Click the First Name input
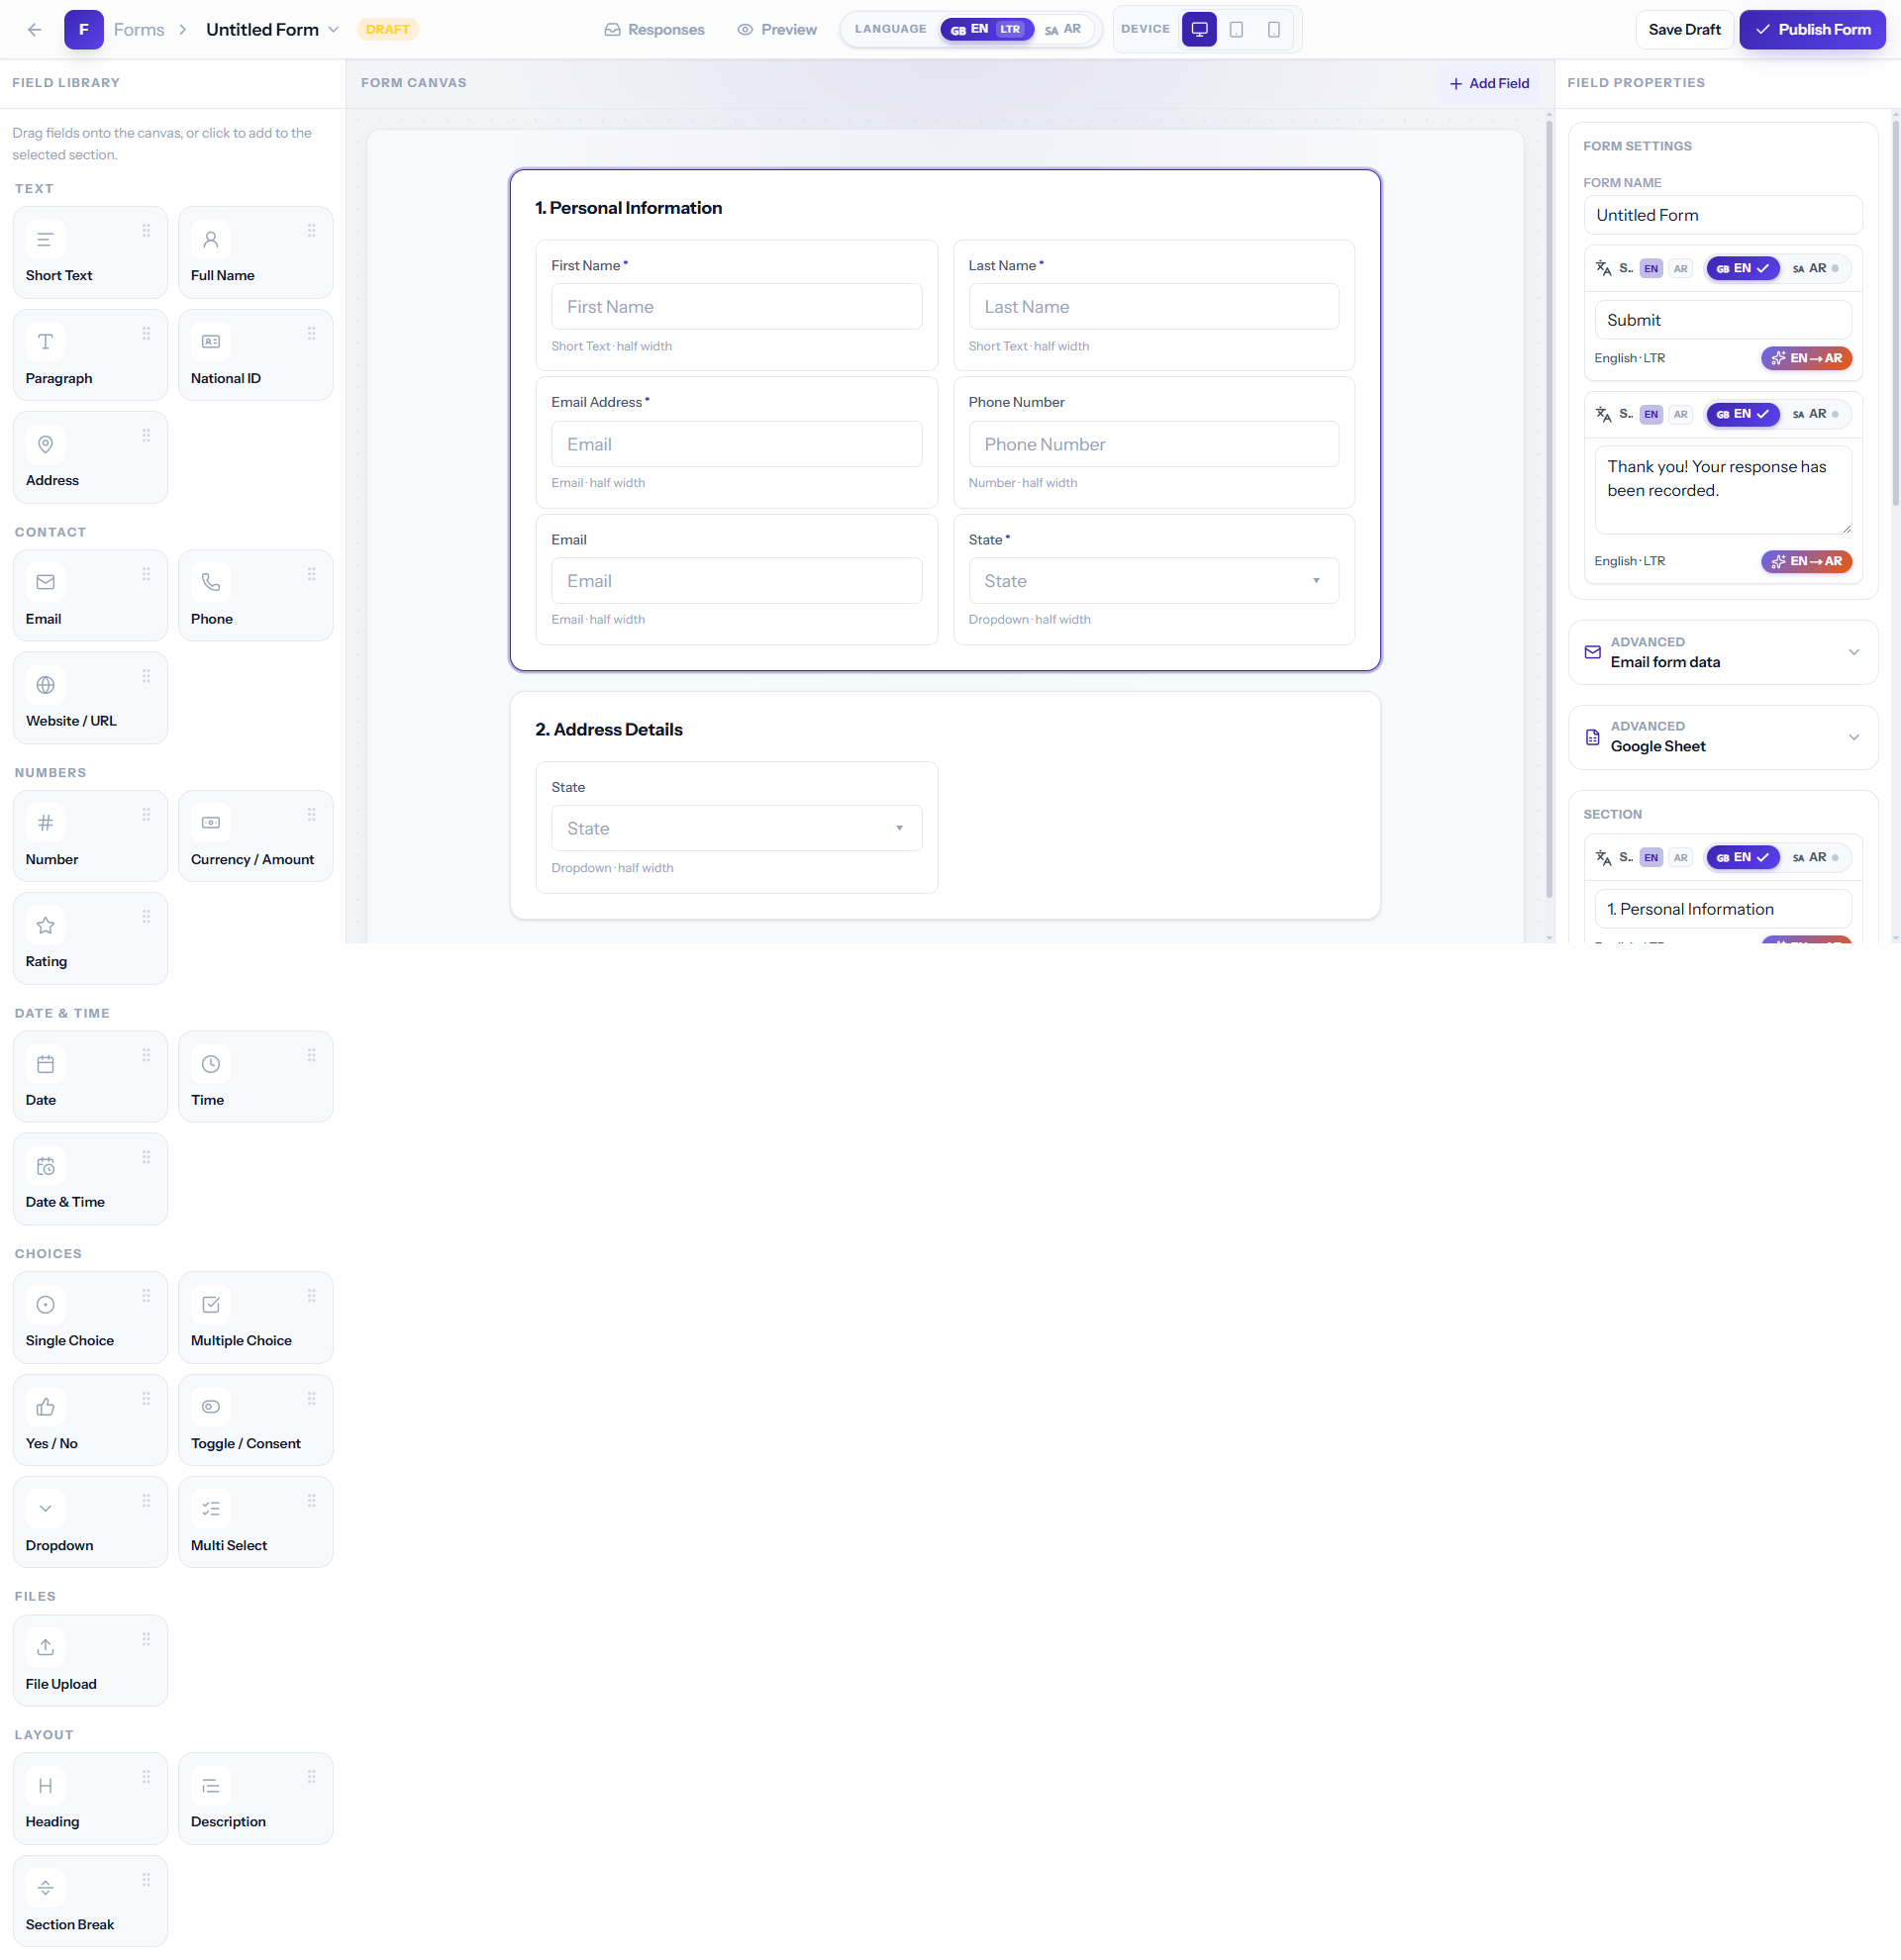The height and width of the screenshot is (1960, 1901). 736,307
